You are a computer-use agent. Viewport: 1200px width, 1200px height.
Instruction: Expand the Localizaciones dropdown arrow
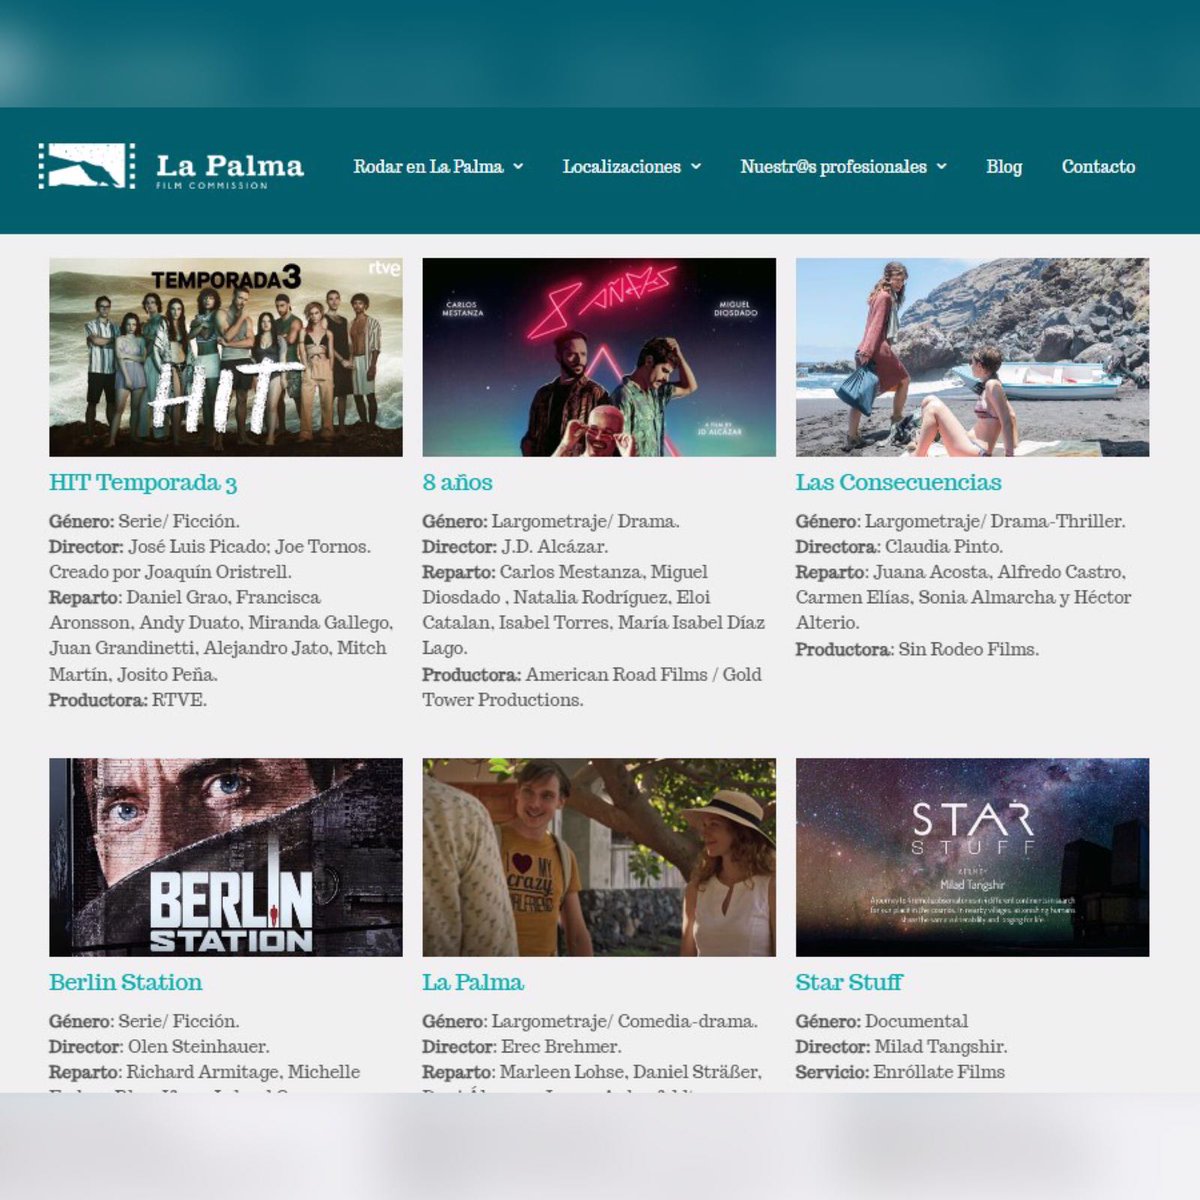[696, 167]
